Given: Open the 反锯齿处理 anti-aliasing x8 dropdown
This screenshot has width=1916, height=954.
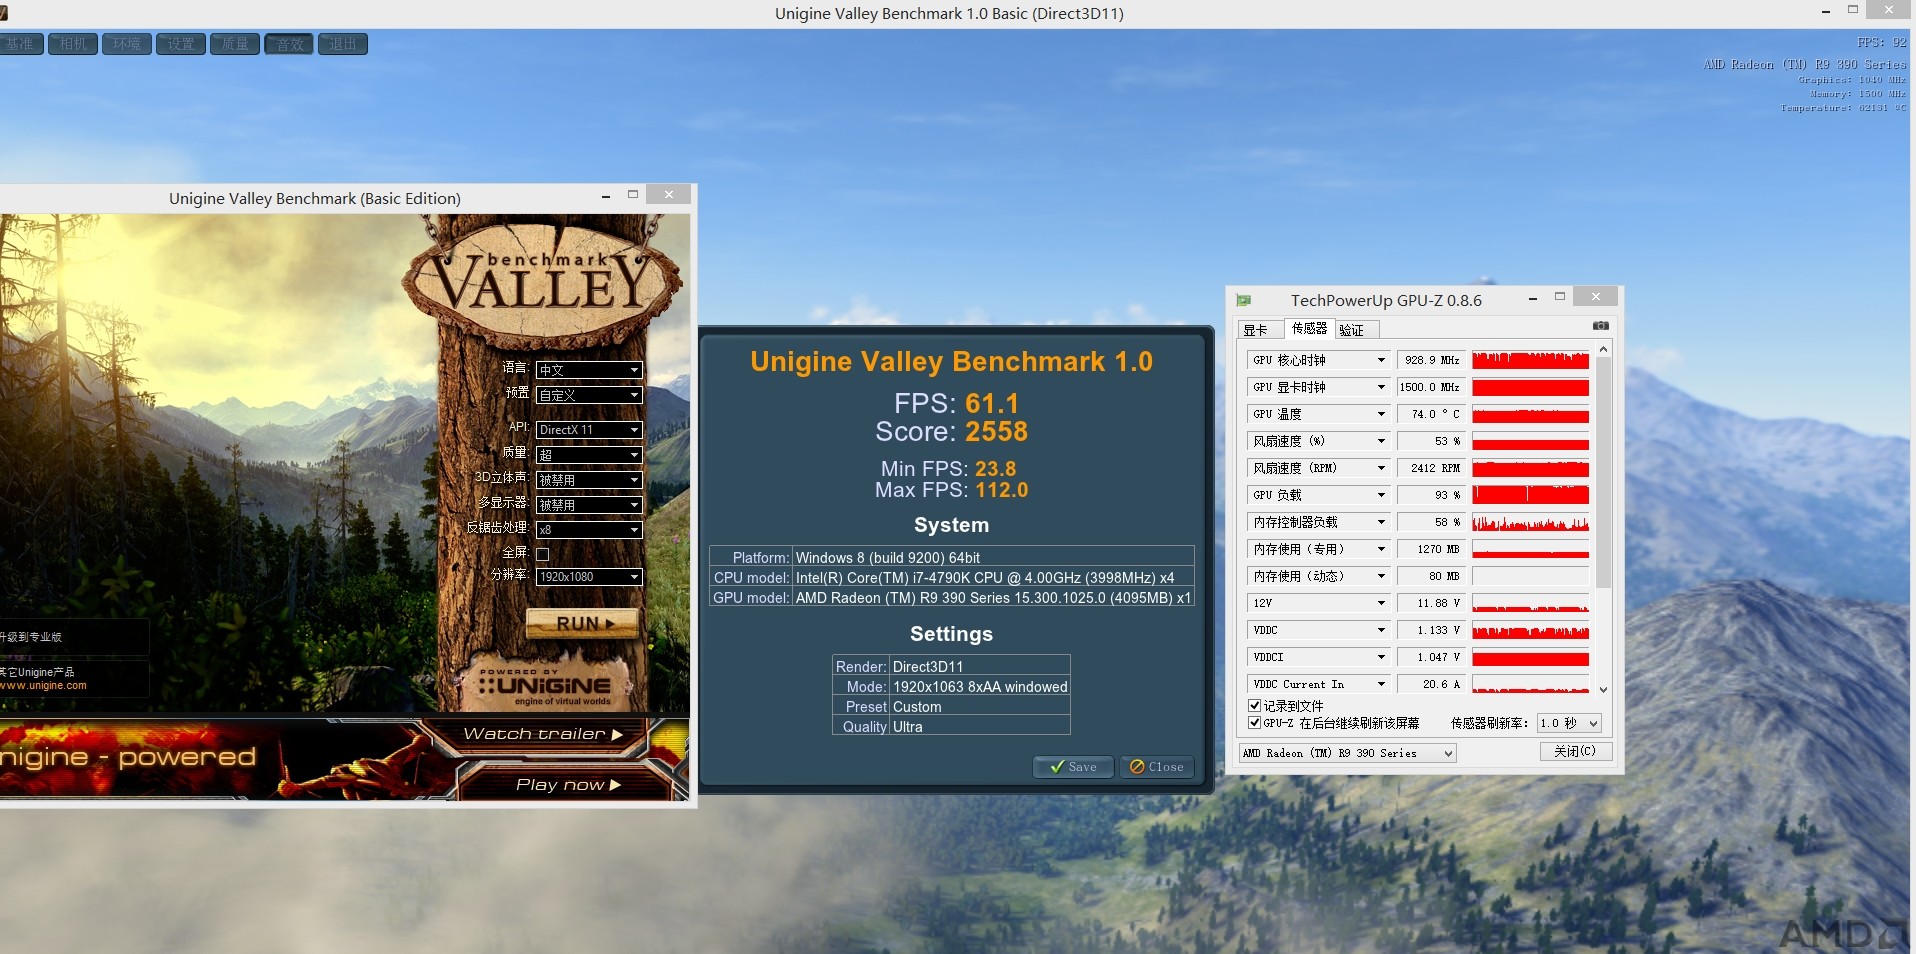Looking at the screenshot, I should (x=588, y=530).
